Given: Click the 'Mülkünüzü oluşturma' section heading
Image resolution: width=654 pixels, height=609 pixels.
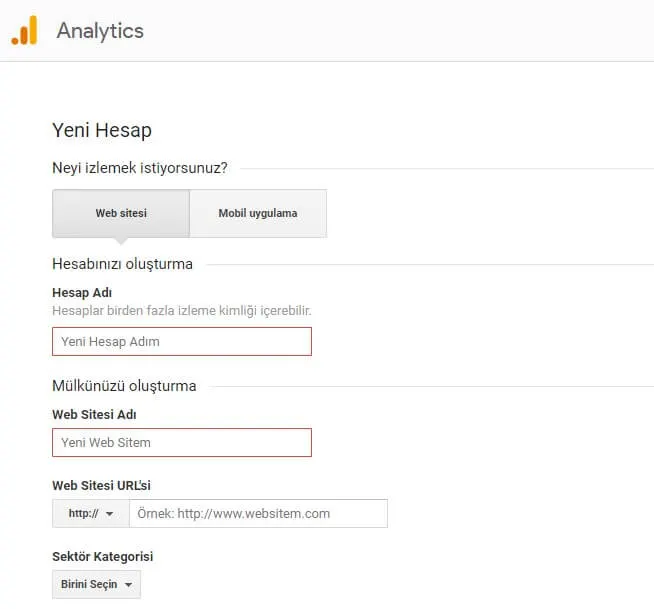Looking at the screenshot, I should pyautogui.click(x=124, y=386).
